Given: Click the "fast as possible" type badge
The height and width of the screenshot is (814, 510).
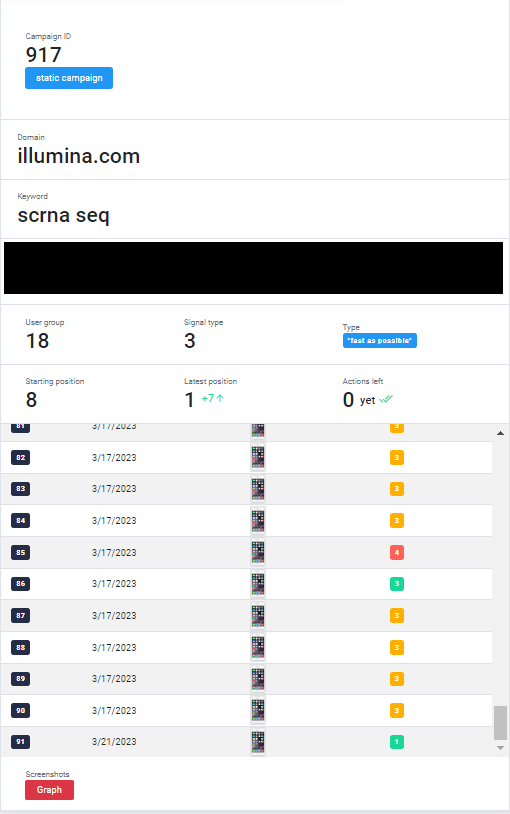Looking at the screenshot, I should tap(380, 341).
